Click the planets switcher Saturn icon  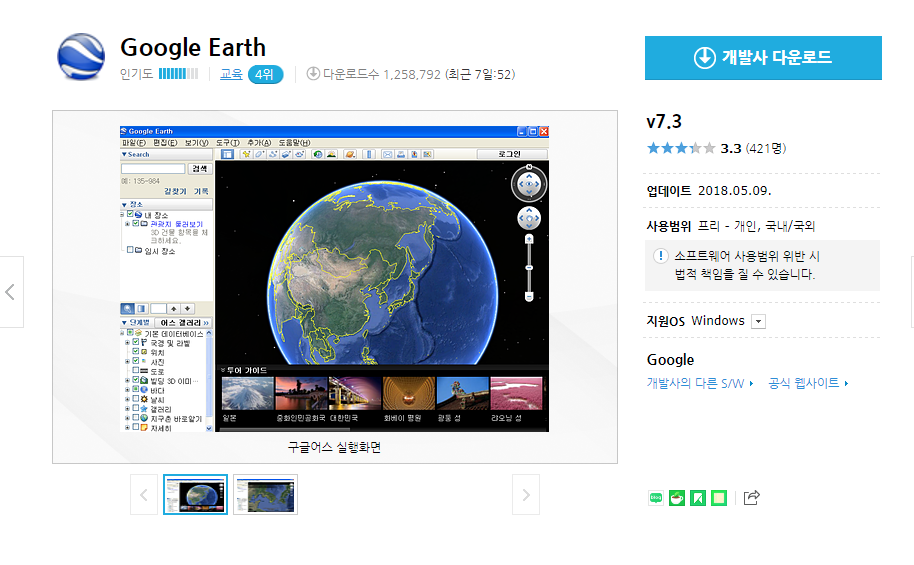click(350, 154)
